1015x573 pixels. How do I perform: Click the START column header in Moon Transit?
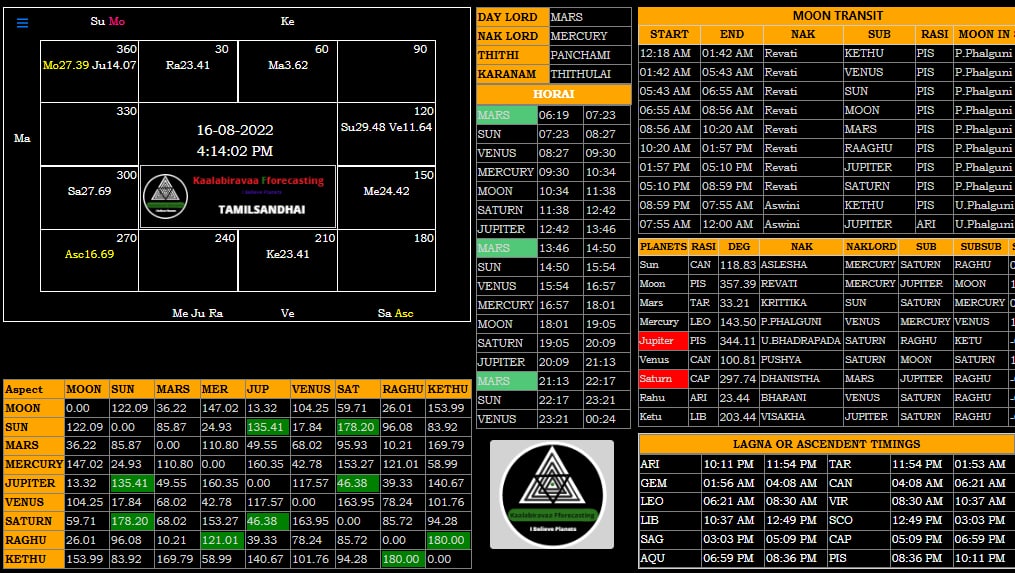pyautogui.click(x=669, y=34)
